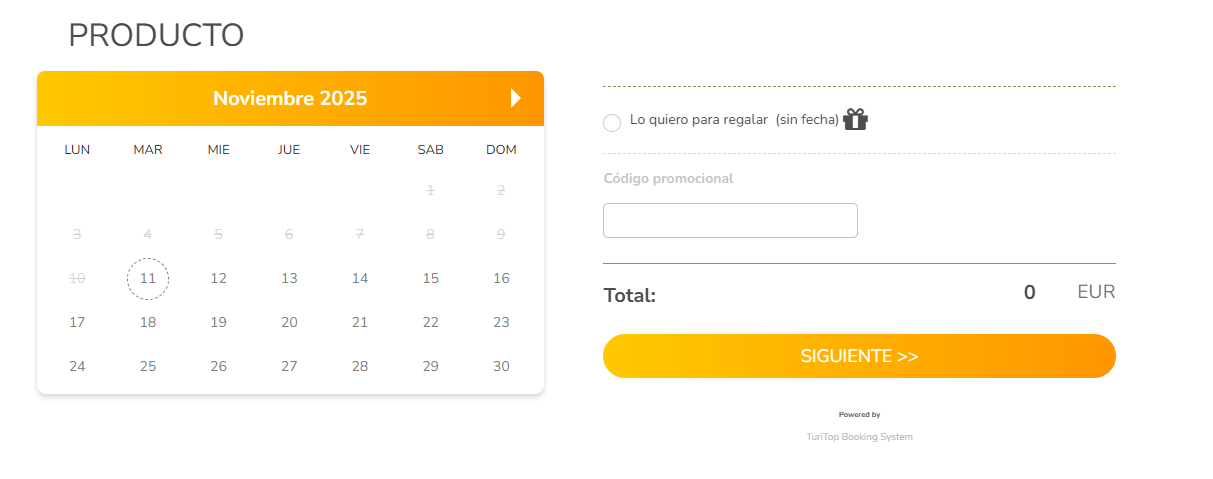The height and width of the screenshot is (479, 1213).
Task: Select Friday the 14th
Action: click(x=360, y=278)
